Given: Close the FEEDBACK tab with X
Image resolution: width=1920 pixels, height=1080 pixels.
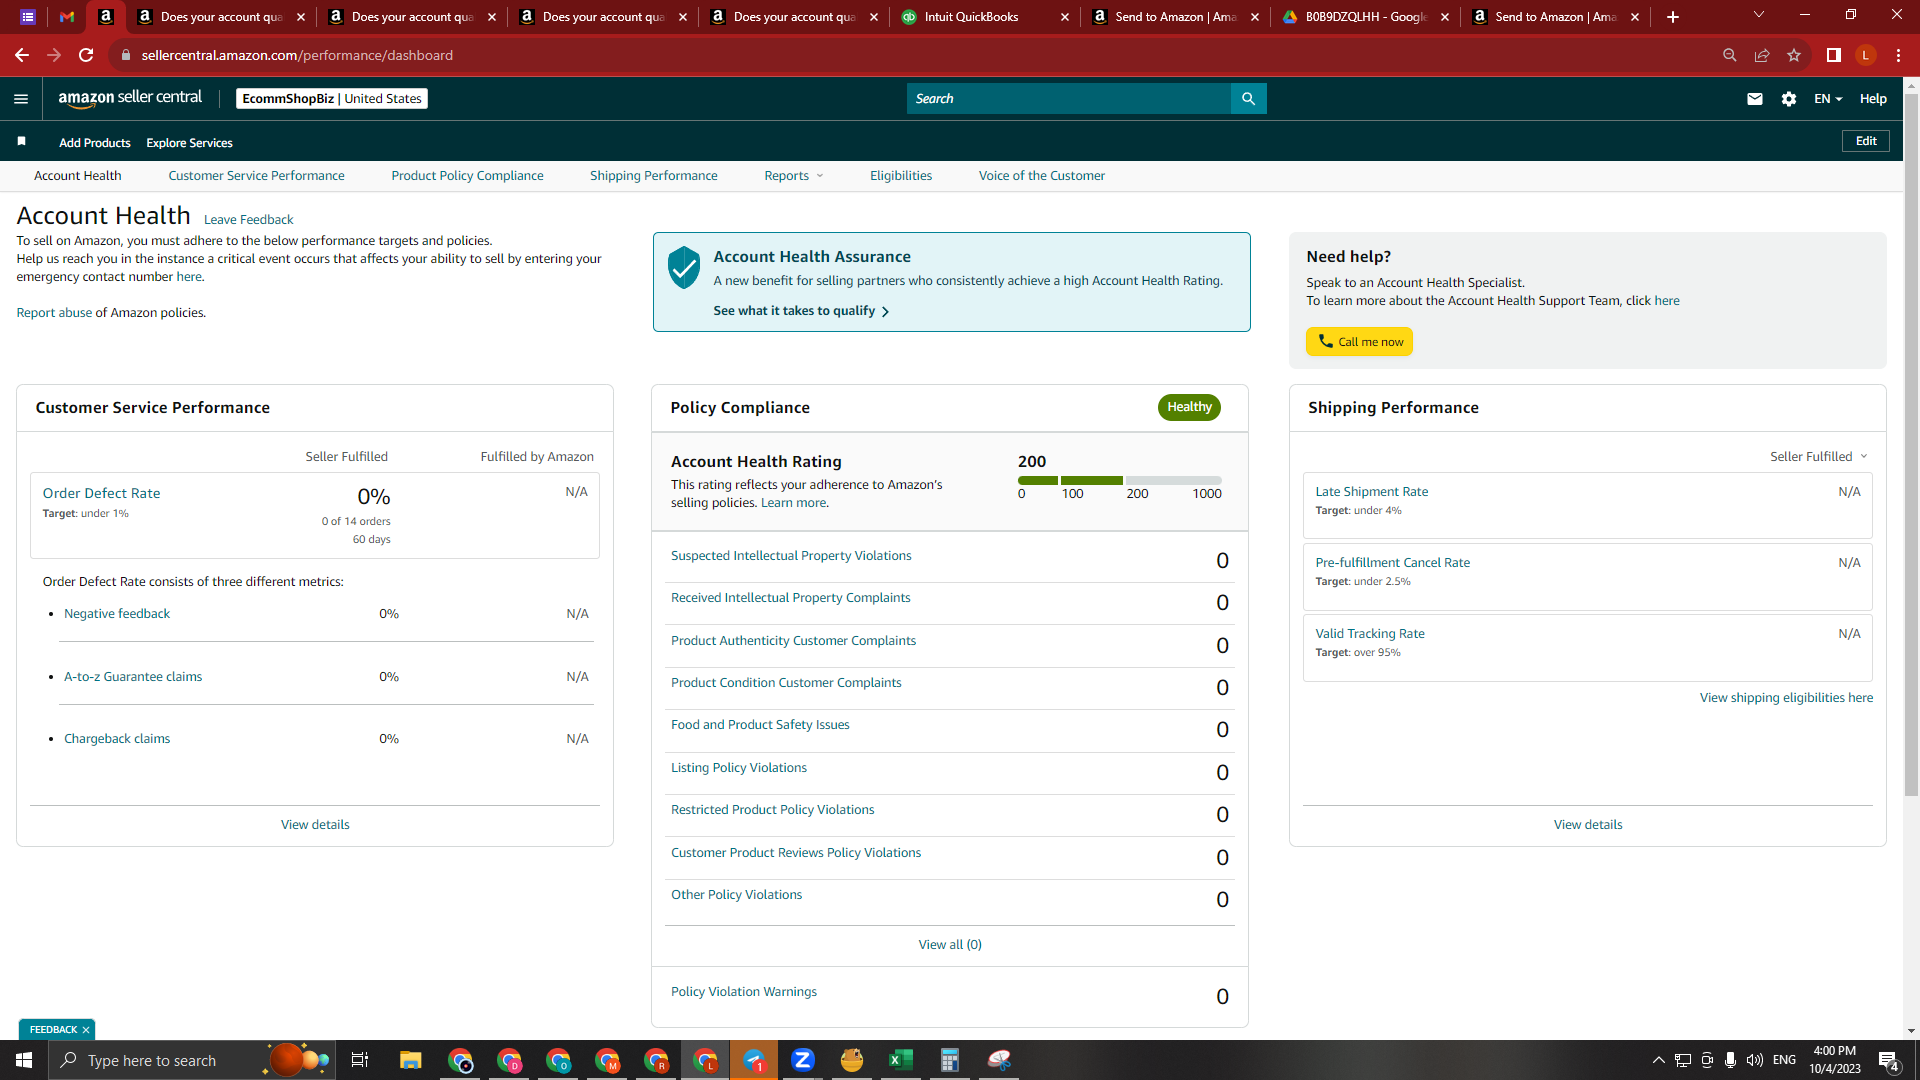Looking at the screenshot, I should point(86,1030).
